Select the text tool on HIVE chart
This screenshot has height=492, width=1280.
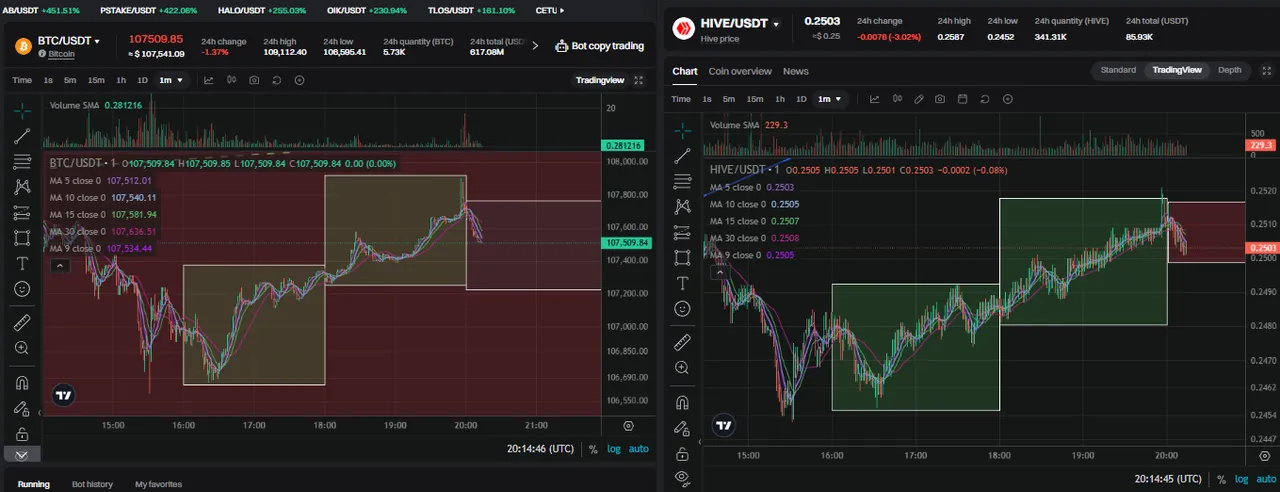(683, 284)
